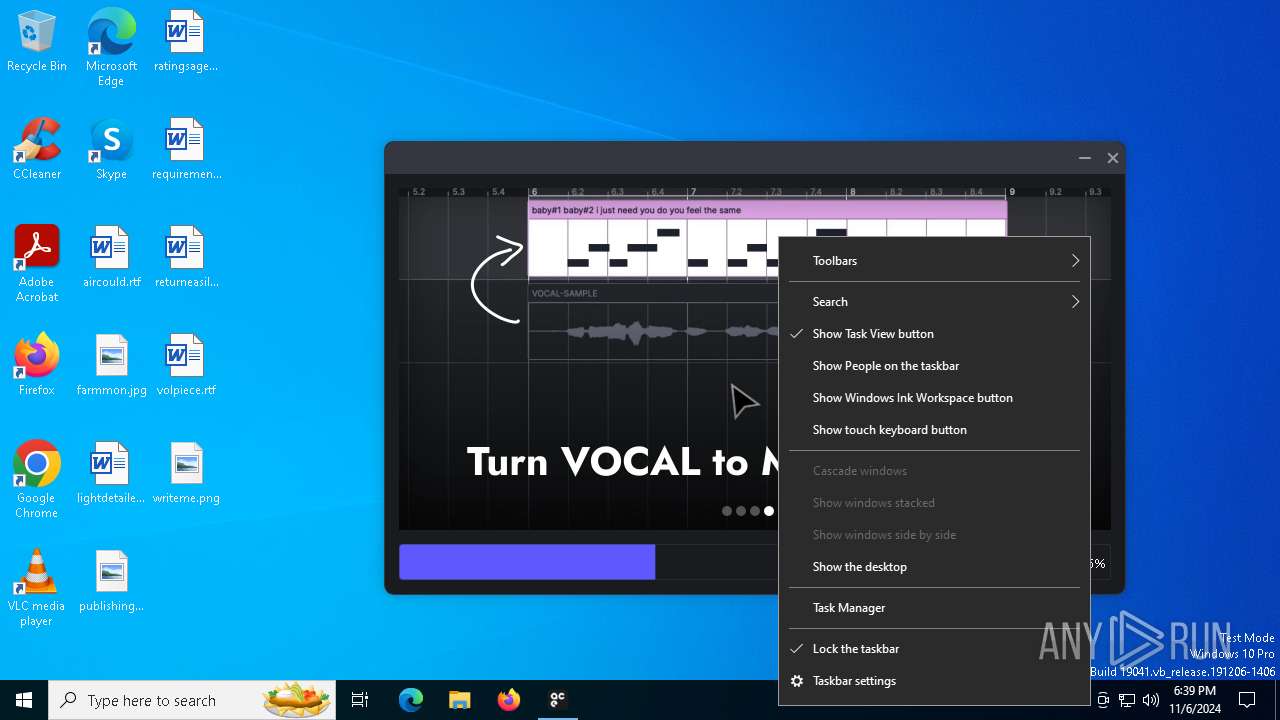Expand the Toolbars submenu

coord(934,261)
